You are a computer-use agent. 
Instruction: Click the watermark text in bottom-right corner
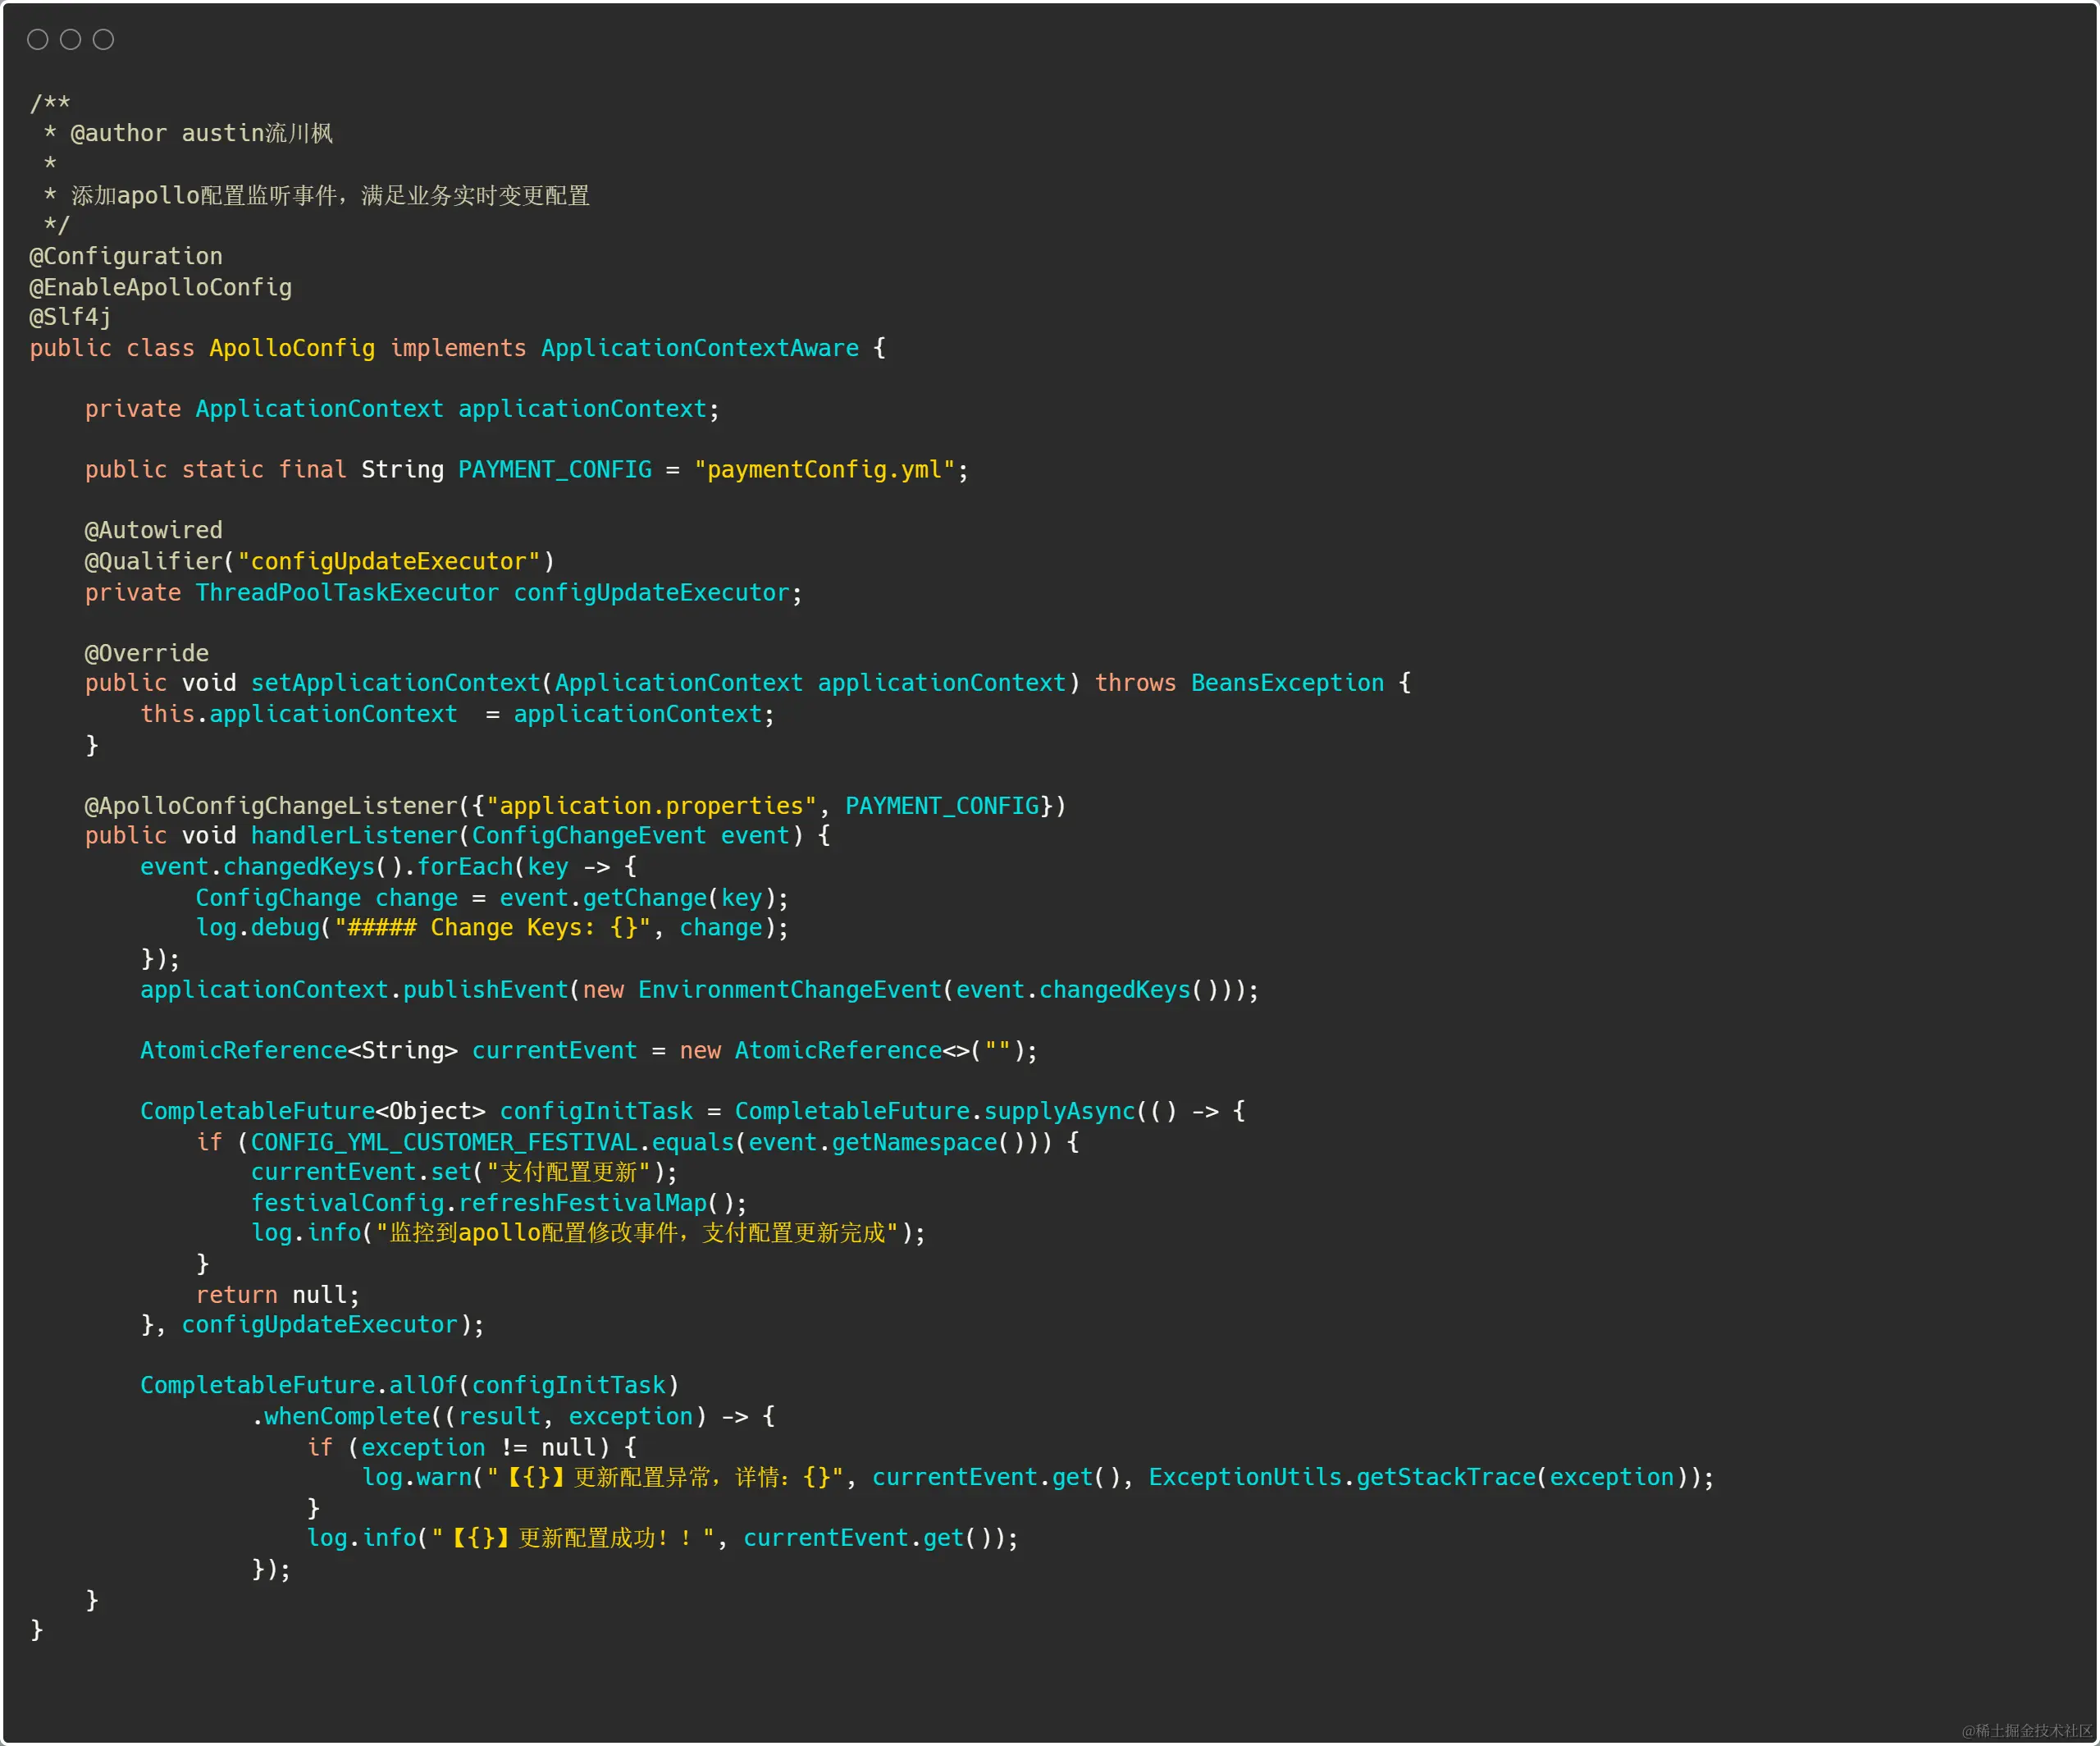tap(2026, 1731)
